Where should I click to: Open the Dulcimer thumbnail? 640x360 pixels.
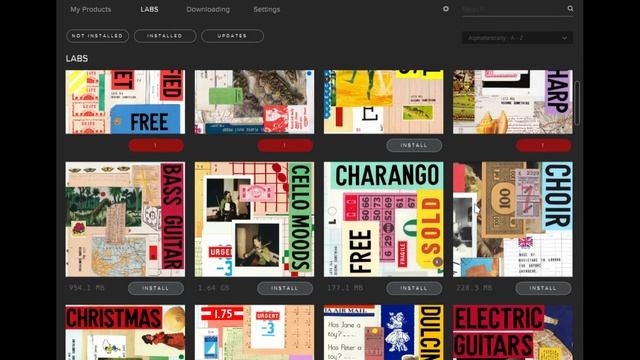(x=383, y=332)
